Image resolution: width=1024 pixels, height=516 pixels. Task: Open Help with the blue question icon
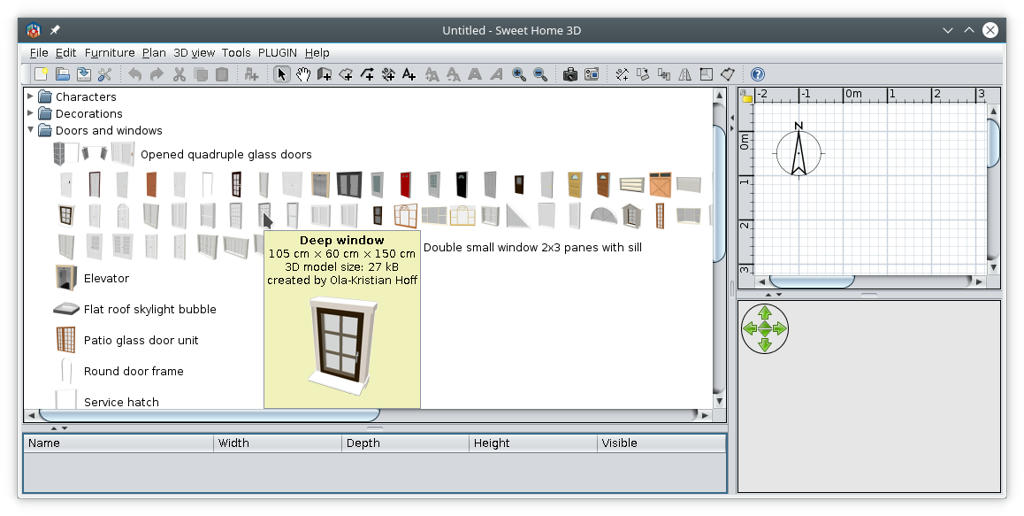(x=757, y=74)
